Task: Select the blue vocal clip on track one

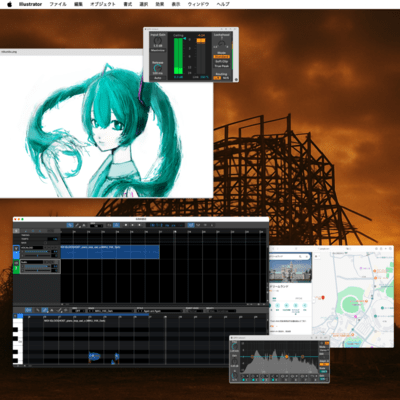Action: 110,252
